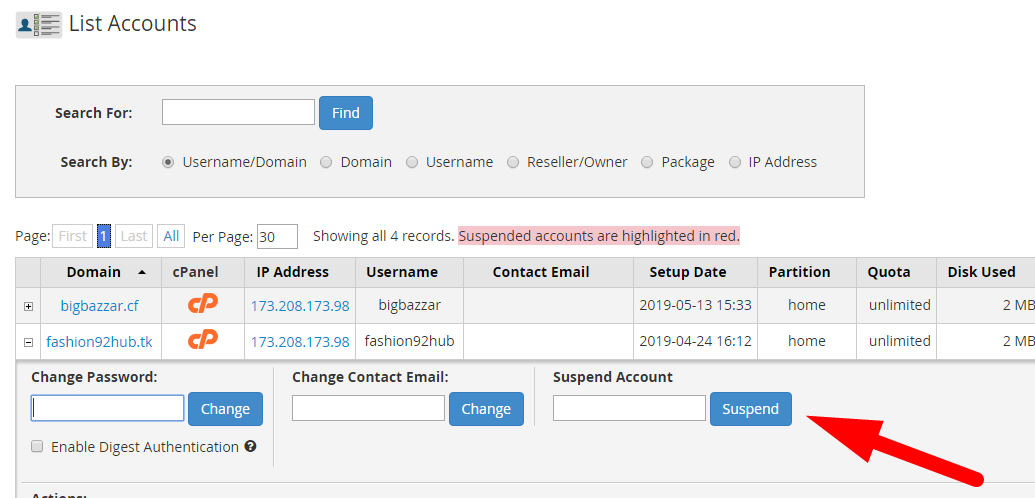
Task: Click the Change Contact Email input
Action: tap(368, 408)
